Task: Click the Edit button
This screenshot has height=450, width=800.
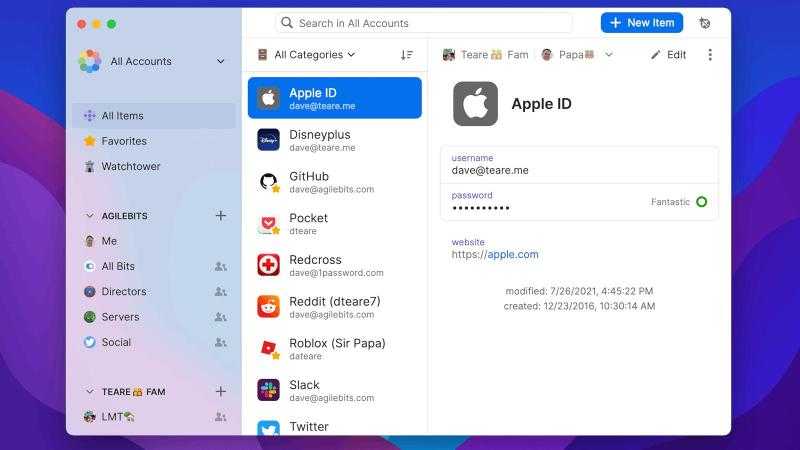Action: pyautogui.click(x=668, y=55)
